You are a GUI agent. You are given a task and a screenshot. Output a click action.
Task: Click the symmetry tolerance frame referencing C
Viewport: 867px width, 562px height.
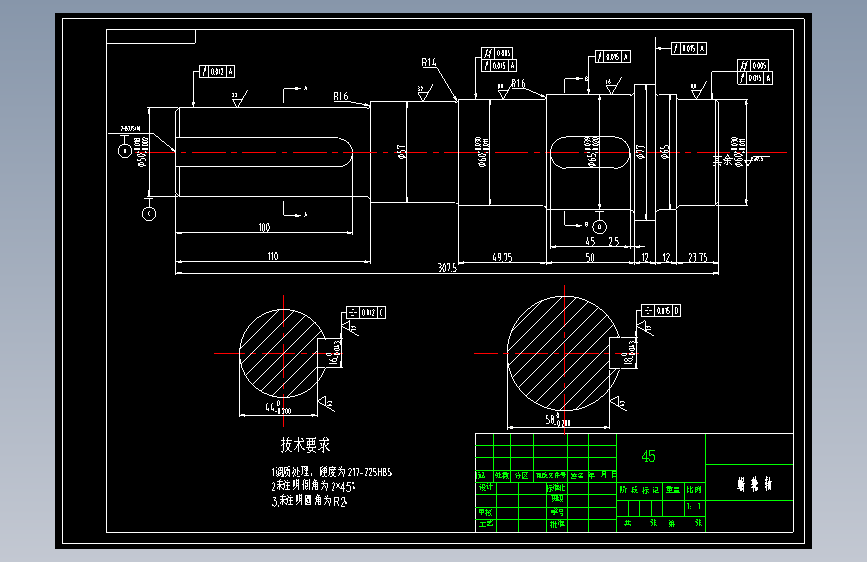click(x=366, y=313)
